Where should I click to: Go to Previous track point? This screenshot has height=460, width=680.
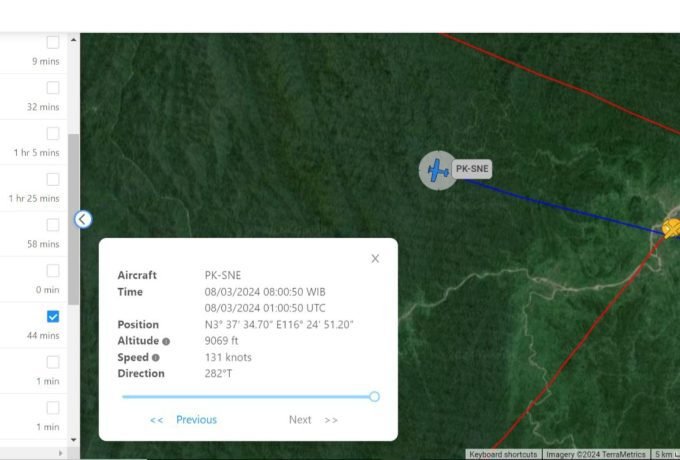pos(196,420)
